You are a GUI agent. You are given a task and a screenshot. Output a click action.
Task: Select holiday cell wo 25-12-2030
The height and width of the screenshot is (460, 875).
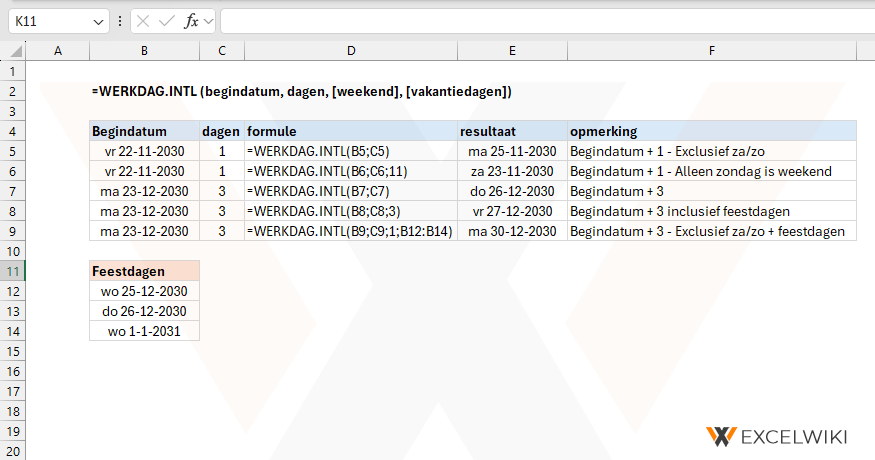pos(145,291)
